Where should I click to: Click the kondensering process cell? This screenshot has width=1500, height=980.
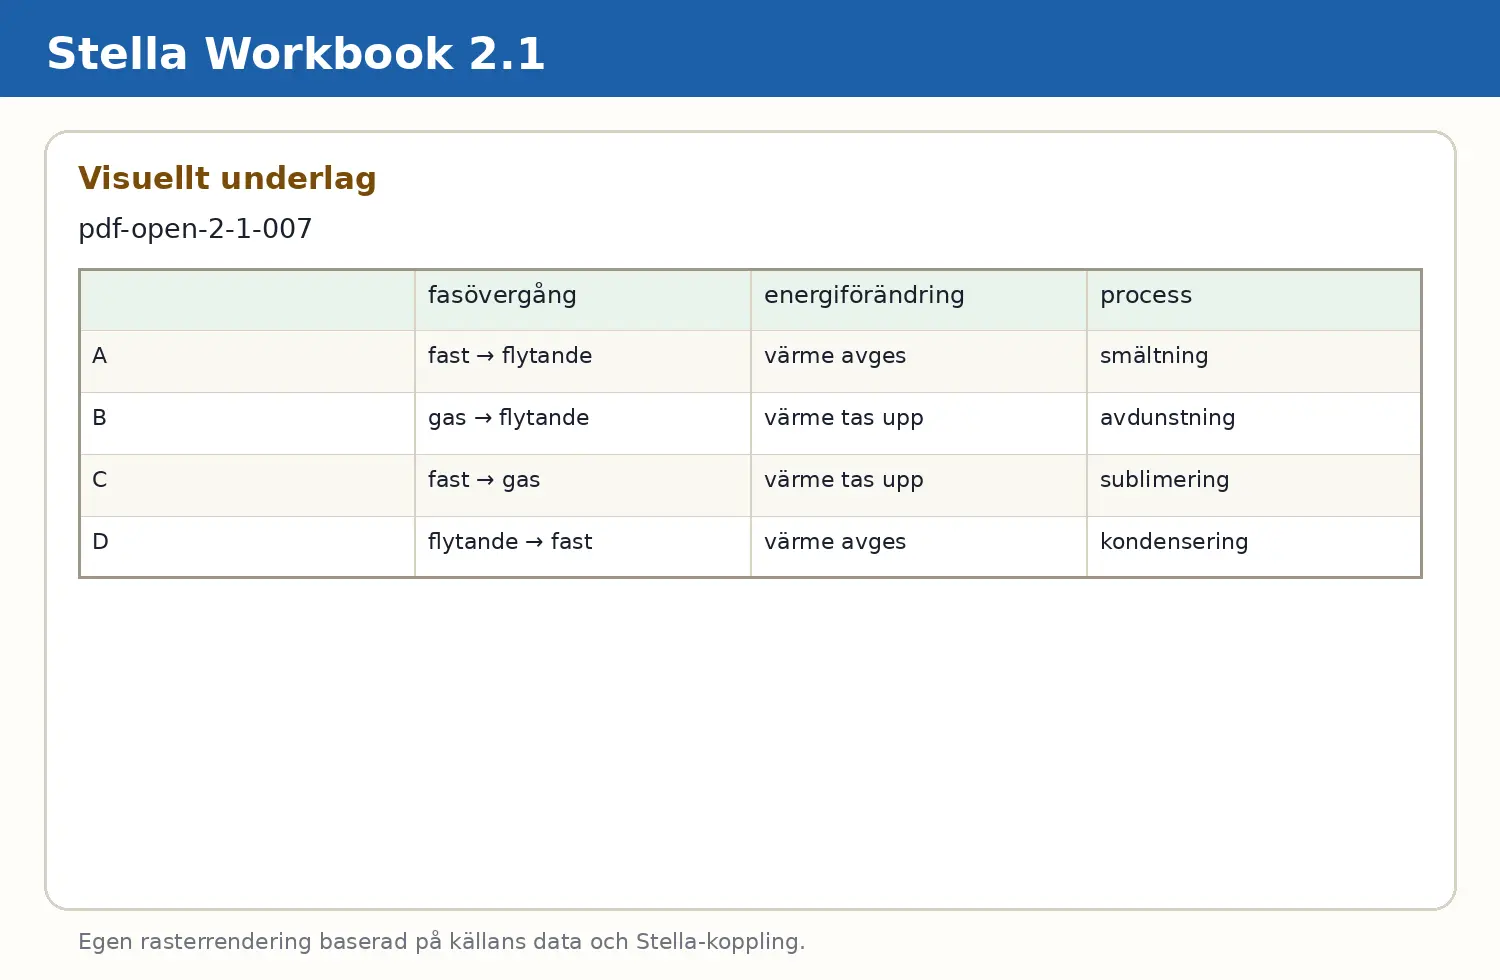coord(1254,546)
